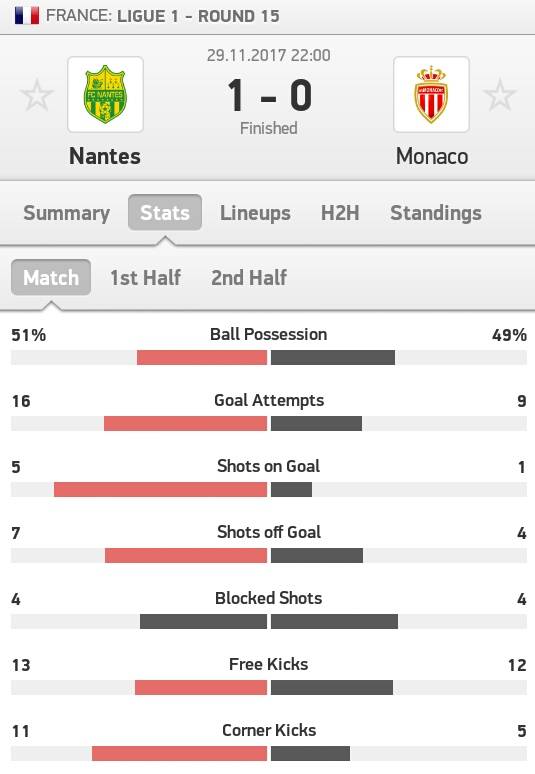This screenshot has width=535, height=774.
Task: Show 2nd Half statistics
Action: [249, 277]
